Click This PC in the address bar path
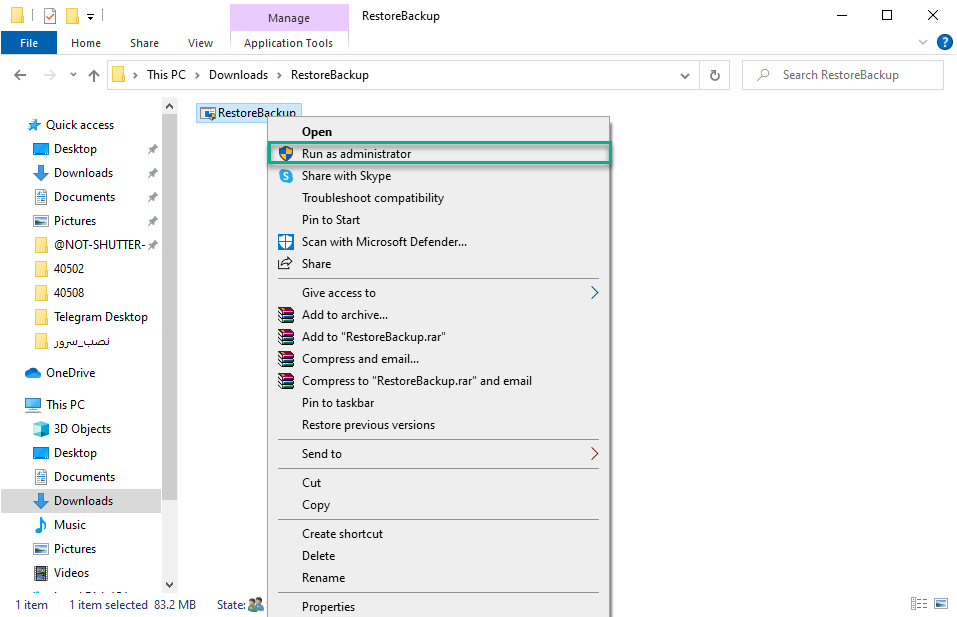This screenshot has width=957, height=617. (x=166, y=75)
